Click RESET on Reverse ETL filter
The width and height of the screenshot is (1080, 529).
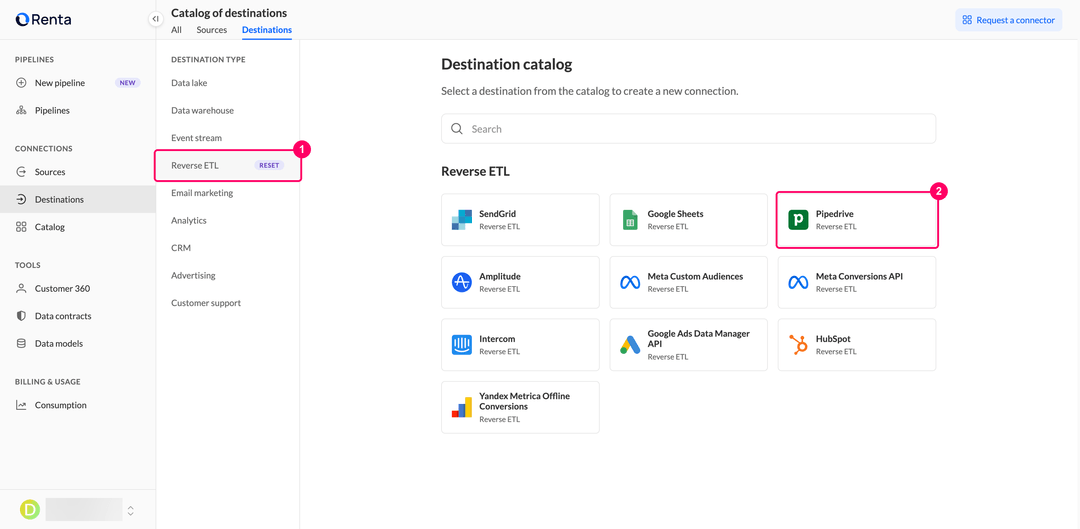(x=269, y=165)
